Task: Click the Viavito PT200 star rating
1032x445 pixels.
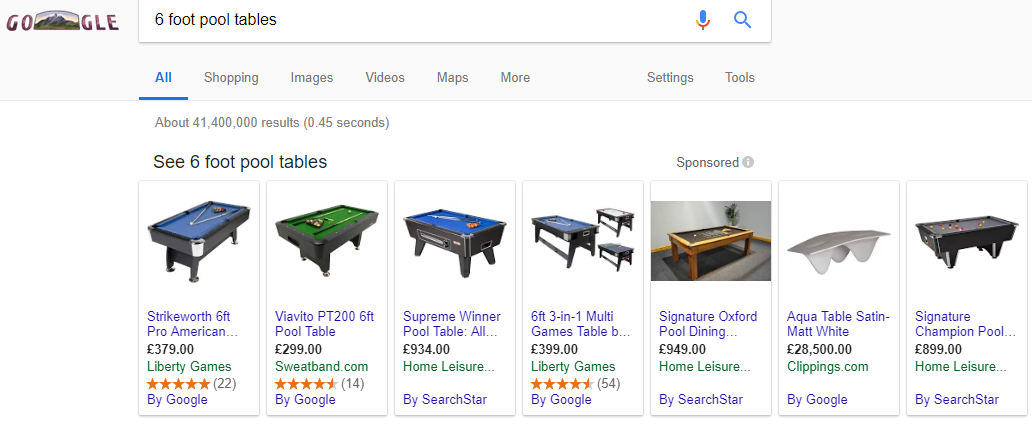Action: coord(306,384)
